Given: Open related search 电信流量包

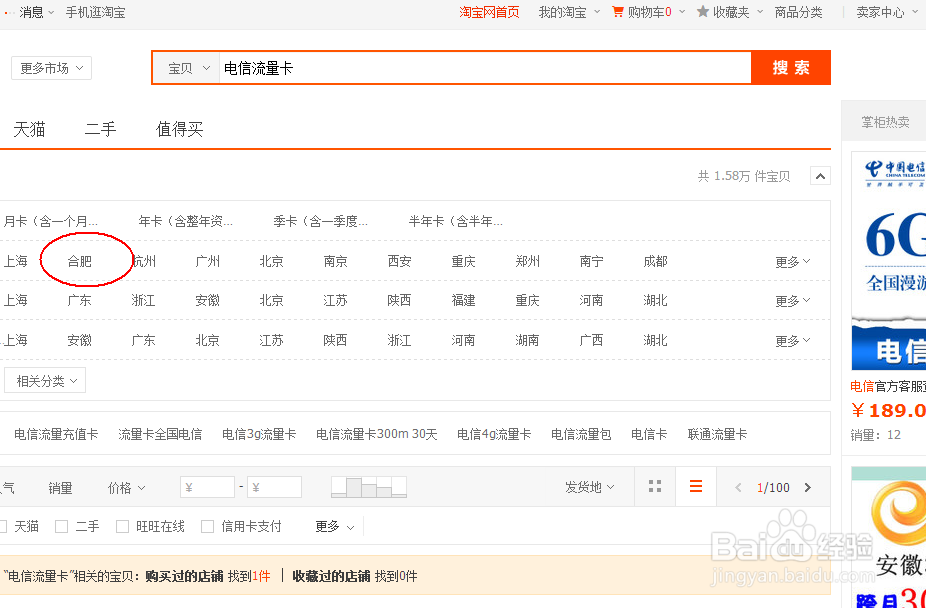Looking at the screenshot, I should tap(581, 434).
